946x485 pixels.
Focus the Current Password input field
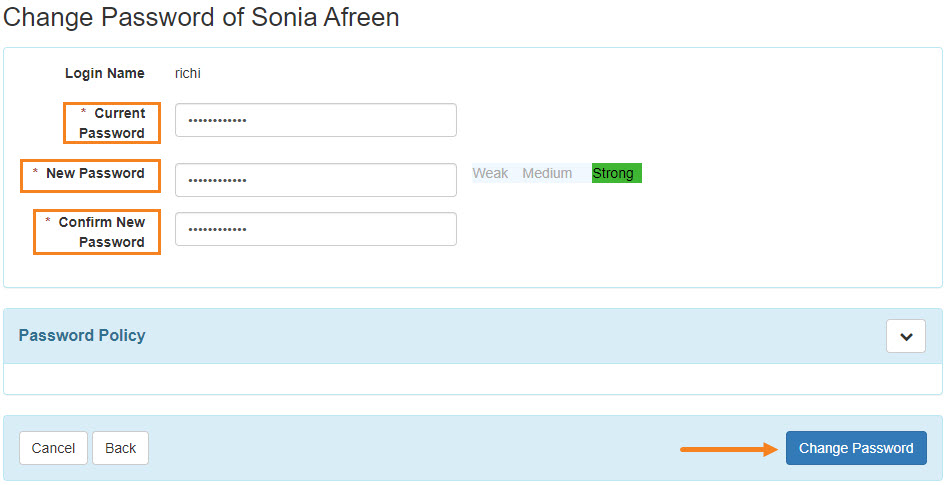pyautogui.click(x=315, y=120)
